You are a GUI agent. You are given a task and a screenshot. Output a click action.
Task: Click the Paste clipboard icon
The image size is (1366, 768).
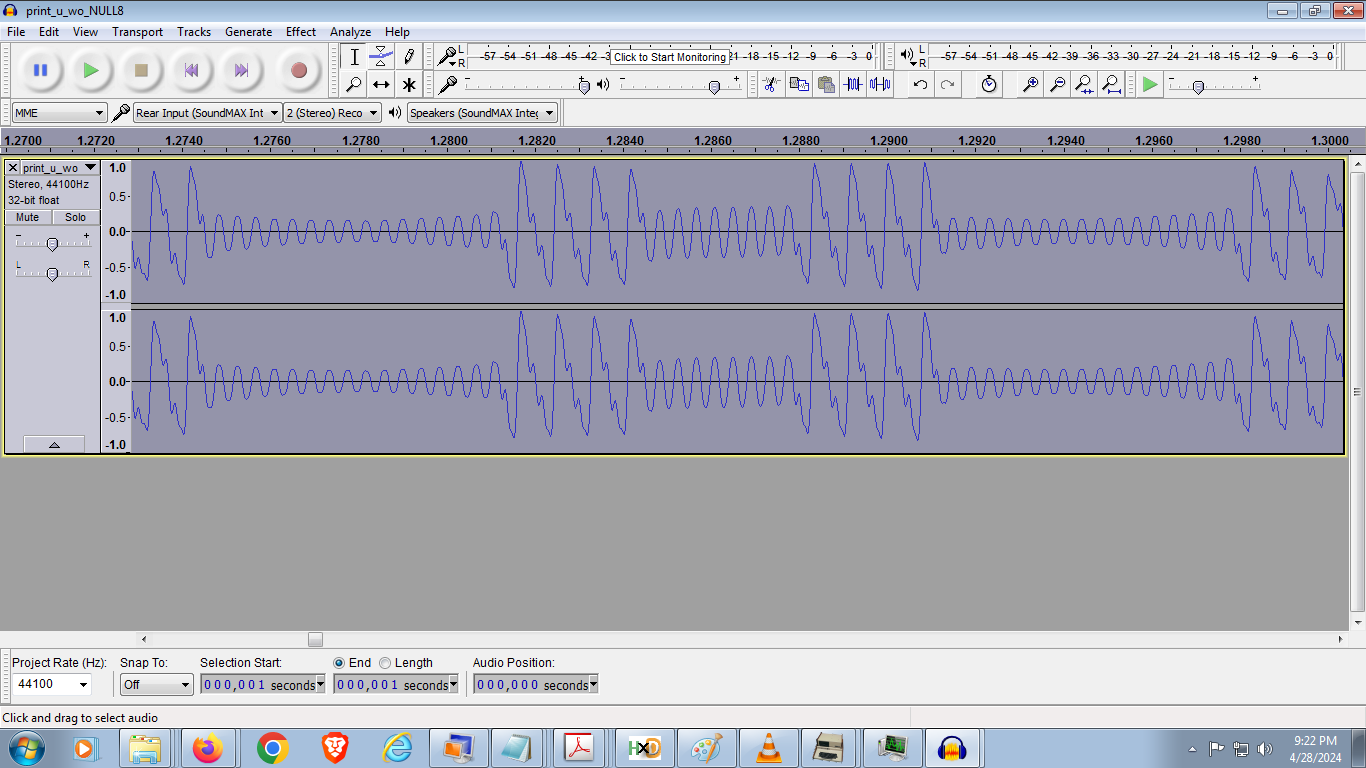(x=825, y=84)
